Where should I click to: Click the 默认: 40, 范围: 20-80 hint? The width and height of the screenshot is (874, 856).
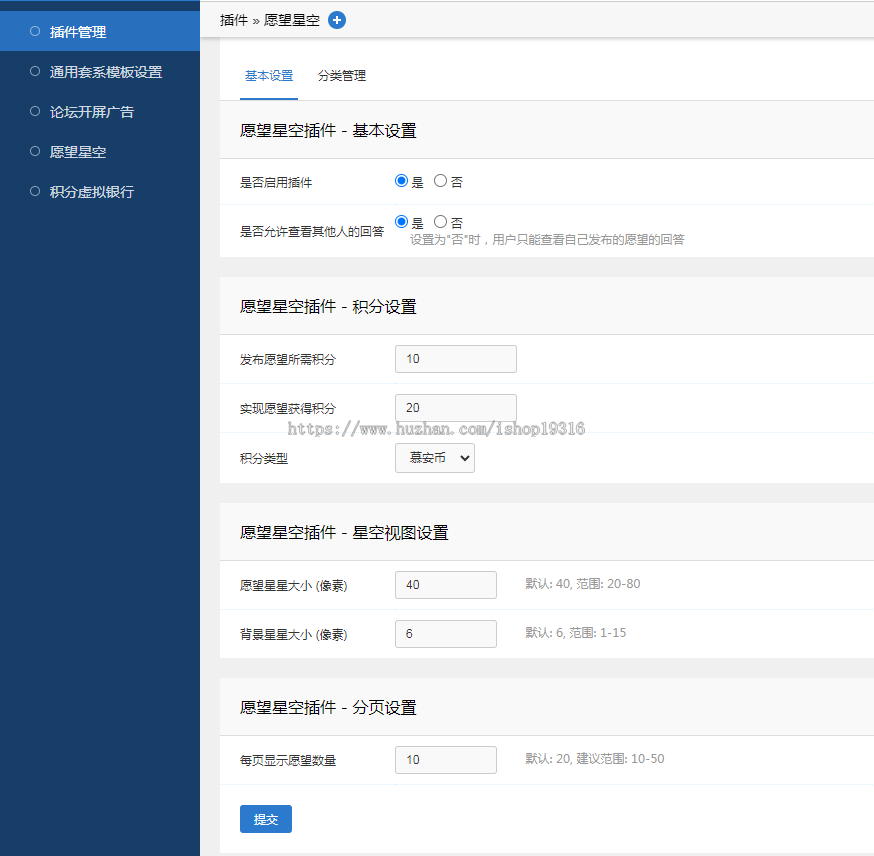coord(582,584)
